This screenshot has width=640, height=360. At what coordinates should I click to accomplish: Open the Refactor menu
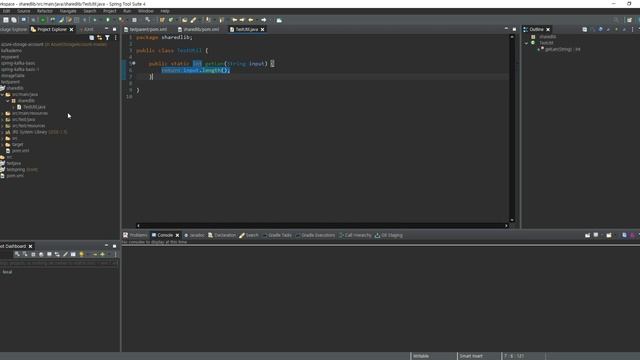pyautogui.click(x=45, y=11)
